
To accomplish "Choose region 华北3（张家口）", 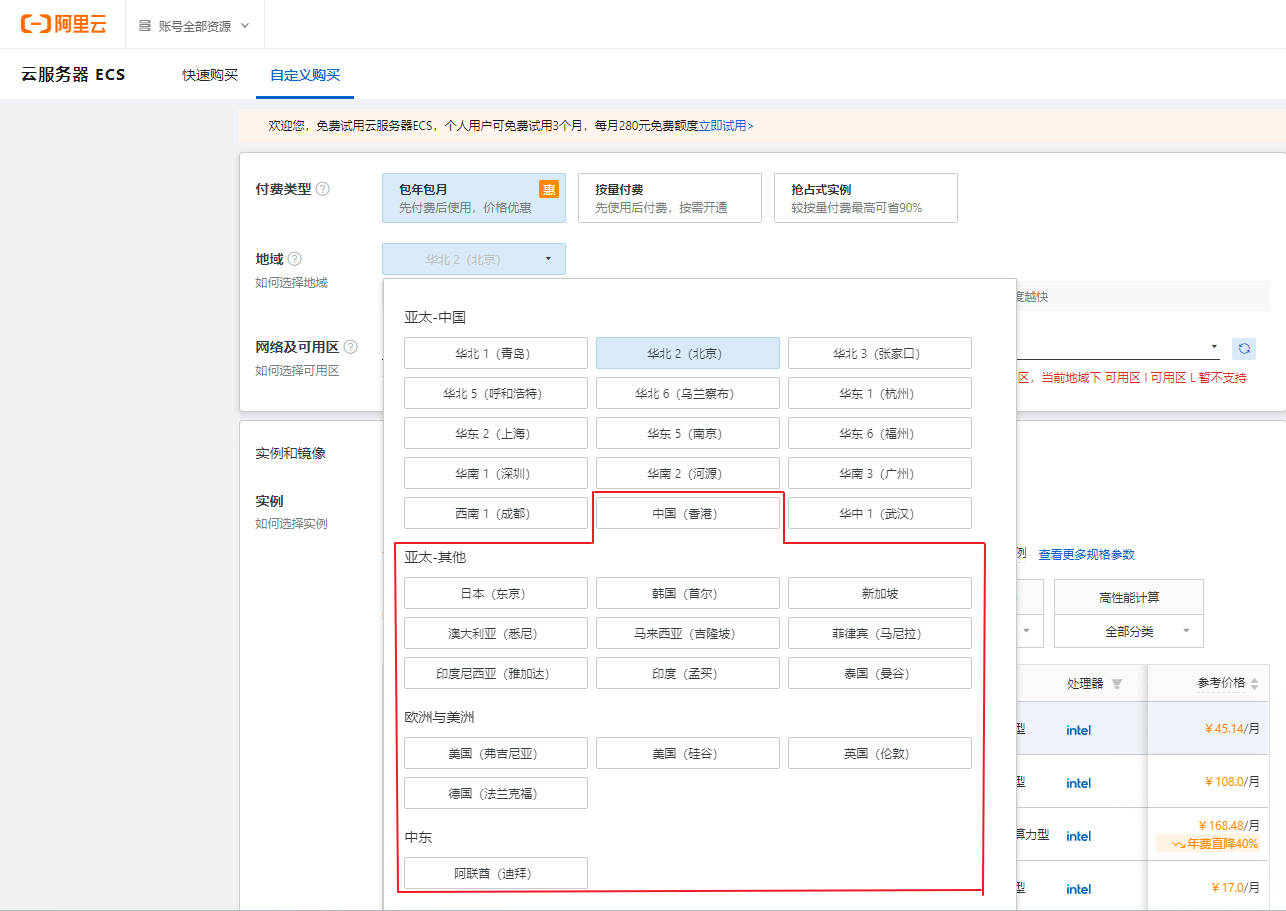I will tap(880, 353).
